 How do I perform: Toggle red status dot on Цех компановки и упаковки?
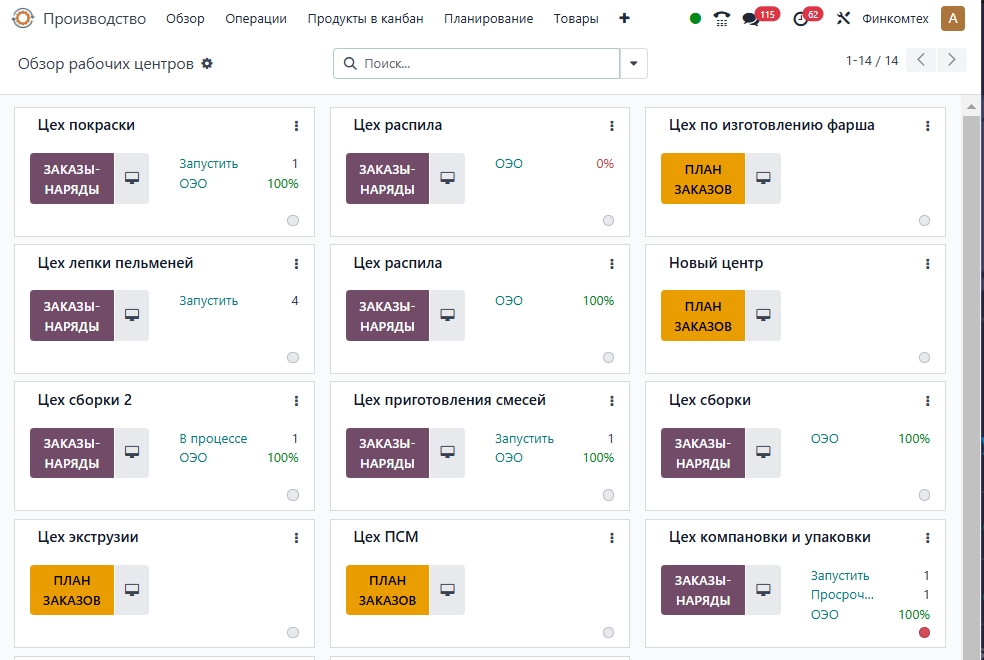tap(924, 632)
